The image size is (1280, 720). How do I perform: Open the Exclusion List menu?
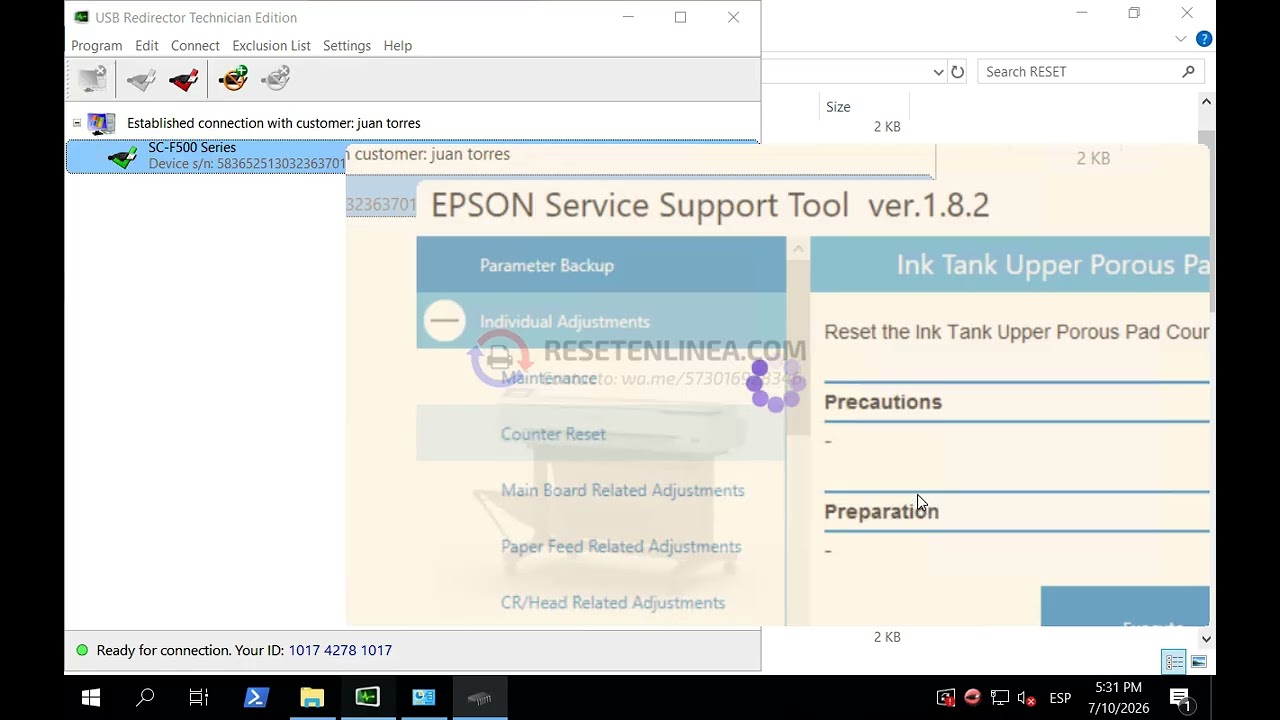(271, 46)
